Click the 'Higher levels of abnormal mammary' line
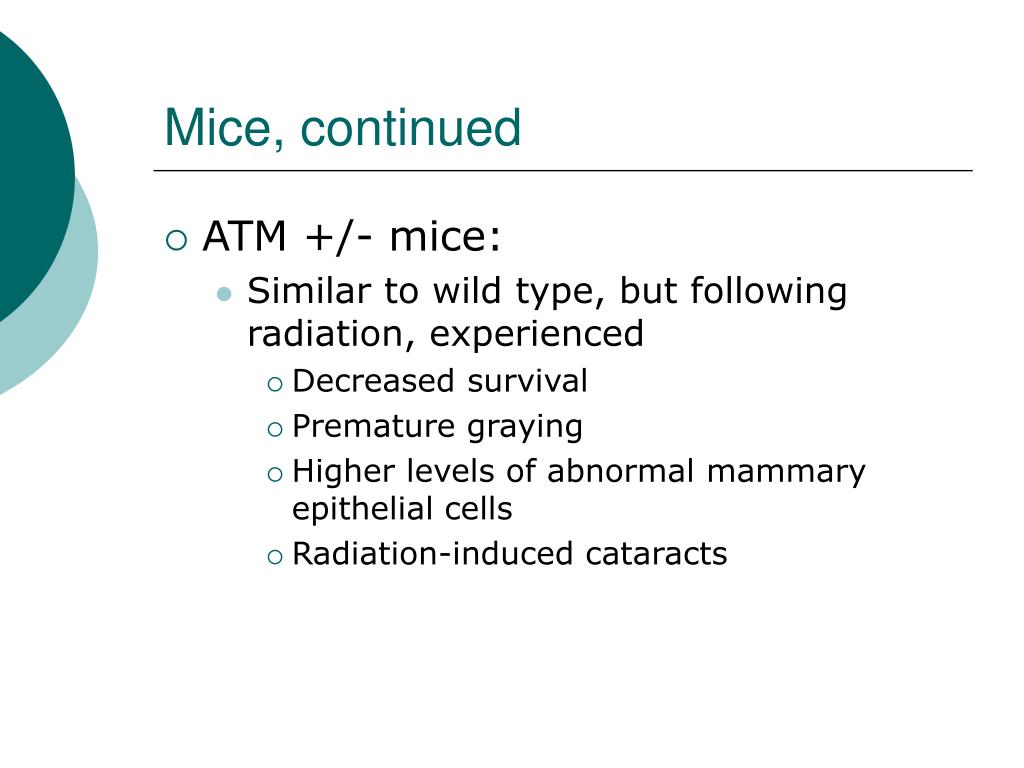The width and height of the screenshot is (1024, 768). click(x=579, y=472)
